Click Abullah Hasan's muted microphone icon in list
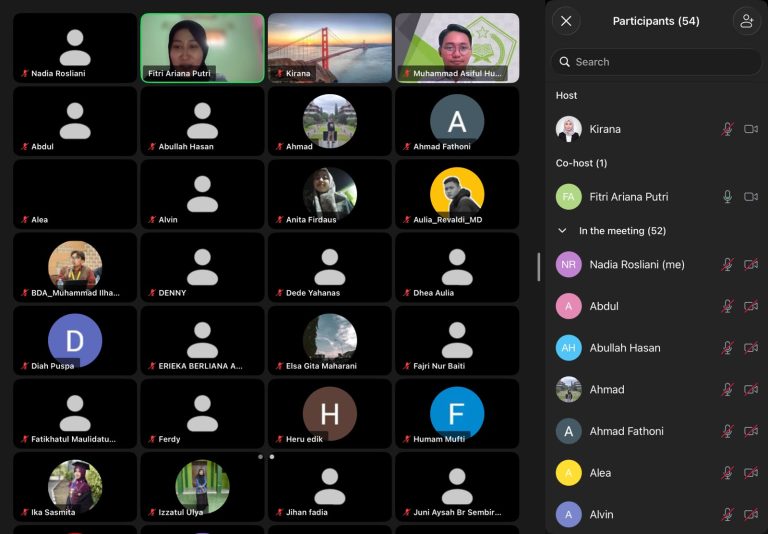 727,348
